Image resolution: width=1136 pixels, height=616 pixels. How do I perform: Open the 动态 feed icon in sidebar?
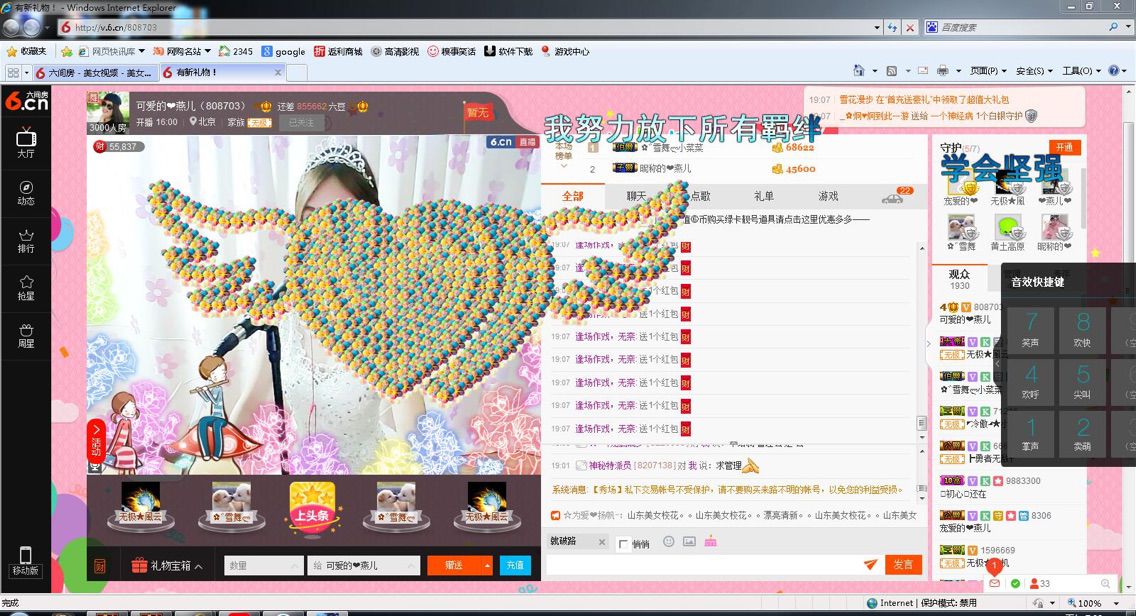click(x=26, y=192)
